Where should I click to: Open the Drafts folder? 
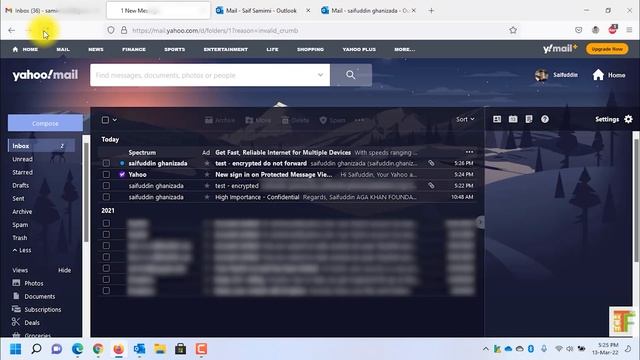20,185
